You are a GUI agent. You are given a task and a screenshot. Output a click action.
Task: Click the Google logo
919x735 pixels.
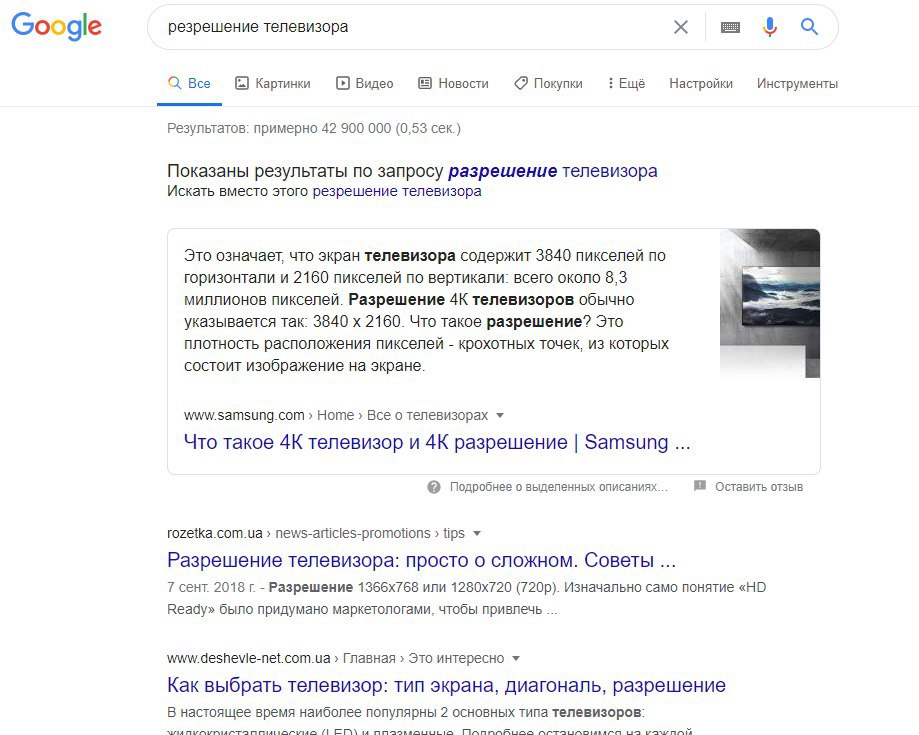(x=56, y=26)
